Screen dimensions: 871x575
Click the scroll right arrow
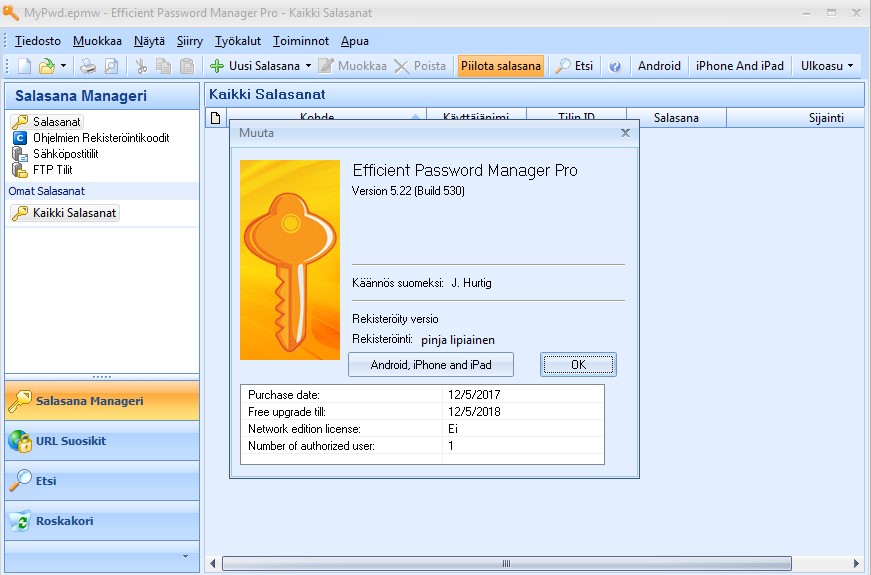[x=856, y=563]
